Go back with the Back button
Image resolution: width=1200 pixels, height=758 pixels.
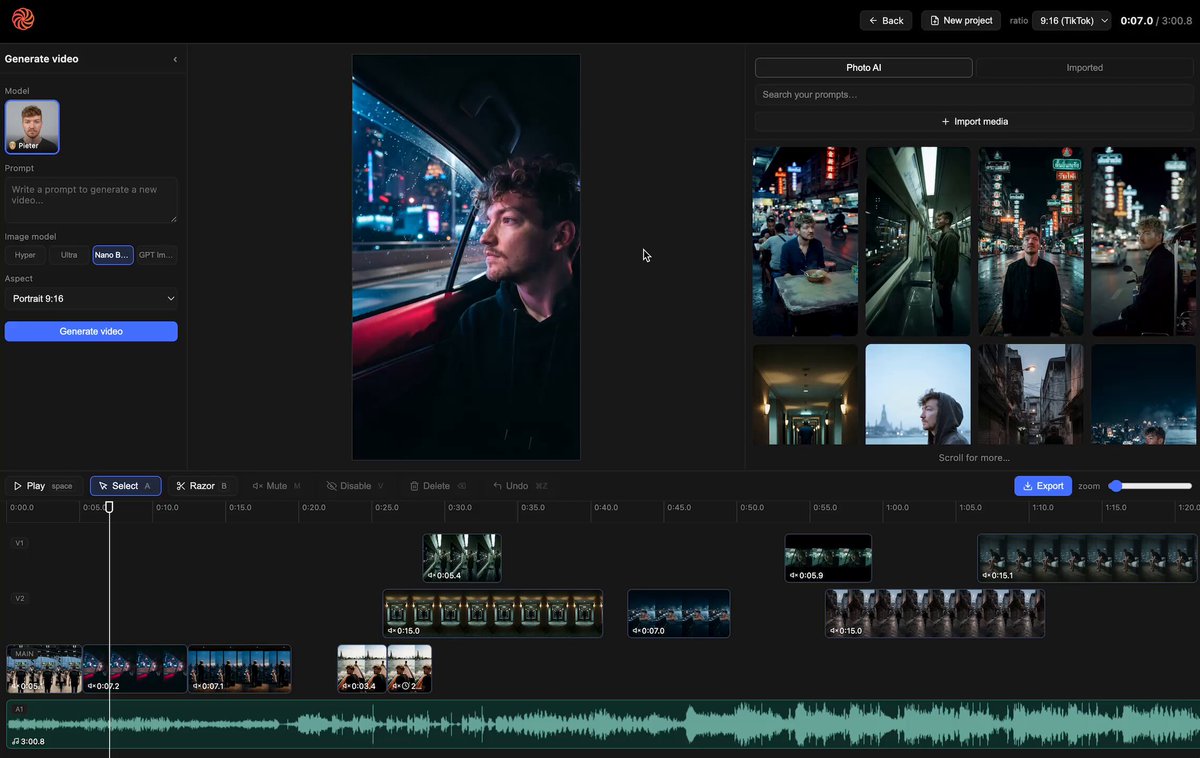coord(886,20)
